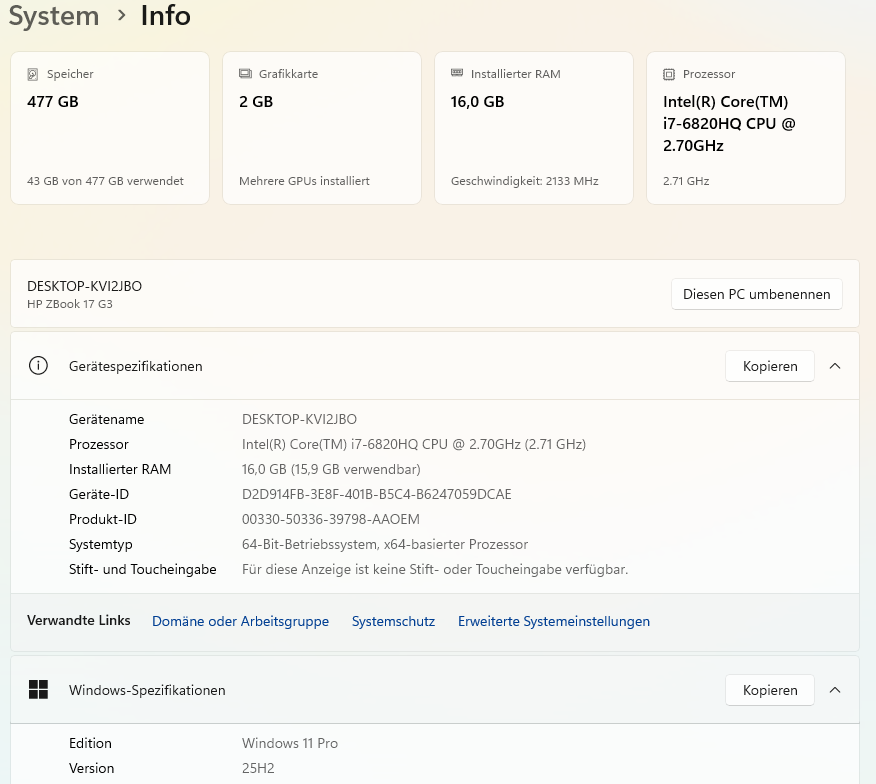Click the Version row label
Viewport: 876px width, 784px height.
click(92, 768)
